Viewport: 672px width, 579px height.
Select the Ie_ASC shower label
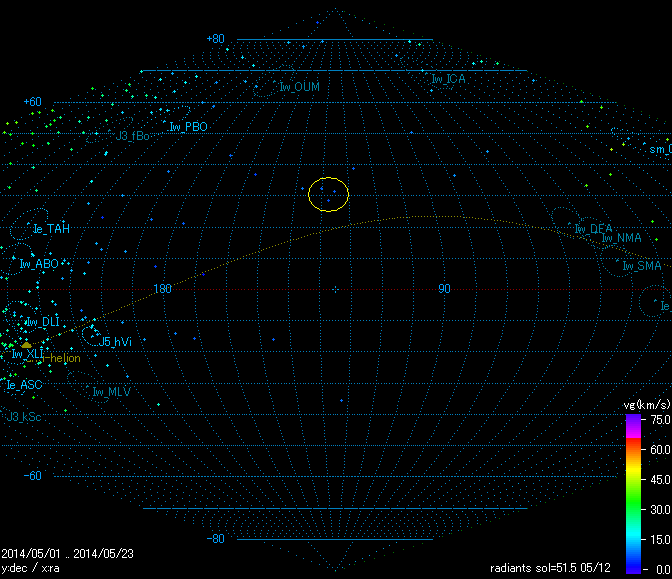click(x=24, y=385)
